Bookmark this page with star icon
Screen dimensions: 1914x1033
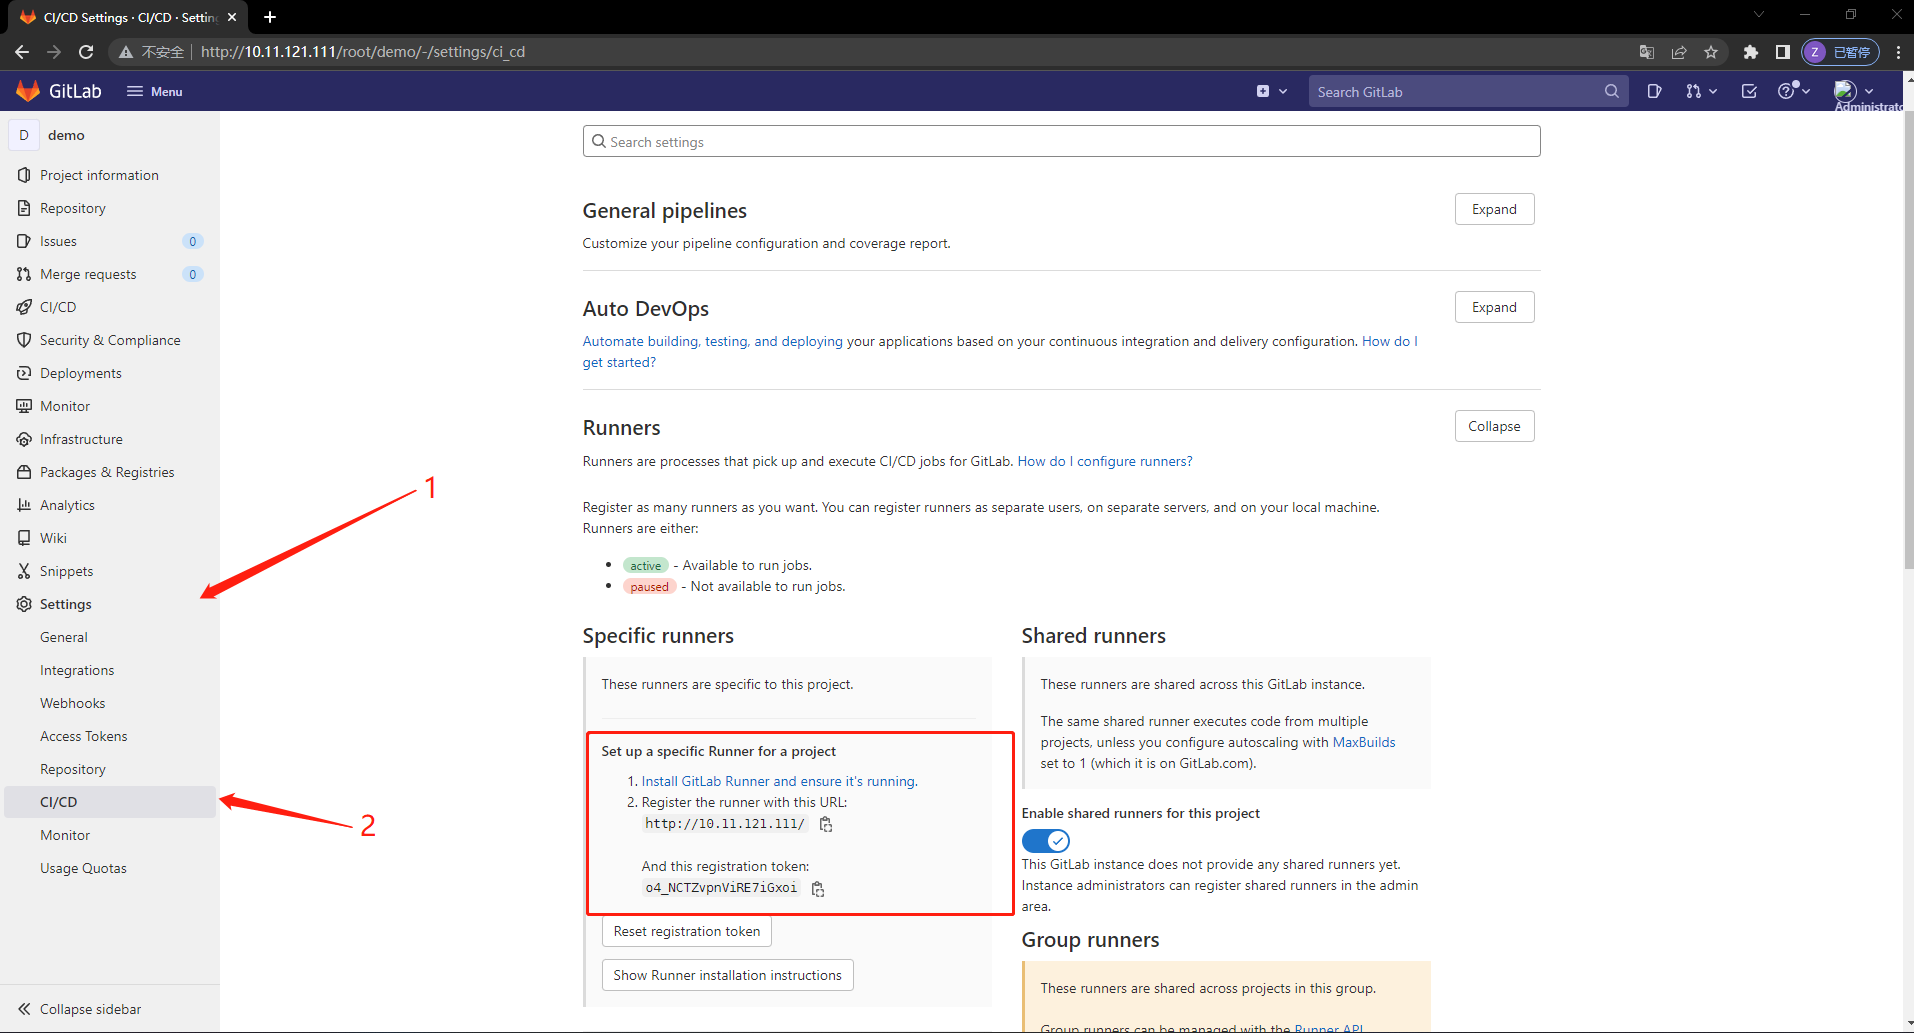tap(1711, 52)
